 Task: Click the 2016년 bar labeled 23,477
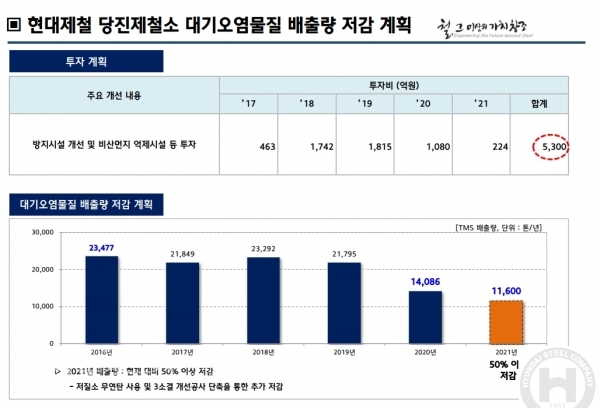(102, 300)
